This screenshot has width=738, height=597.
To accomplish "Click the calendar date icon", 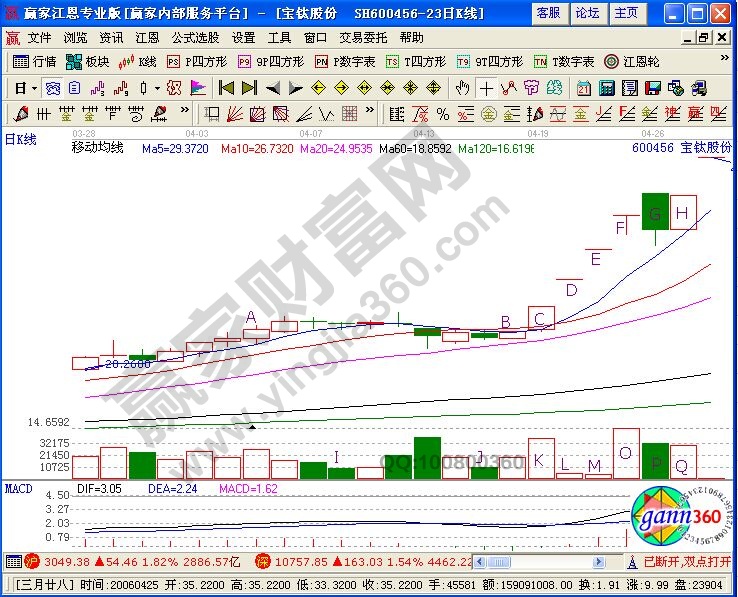I will point(583,88).
